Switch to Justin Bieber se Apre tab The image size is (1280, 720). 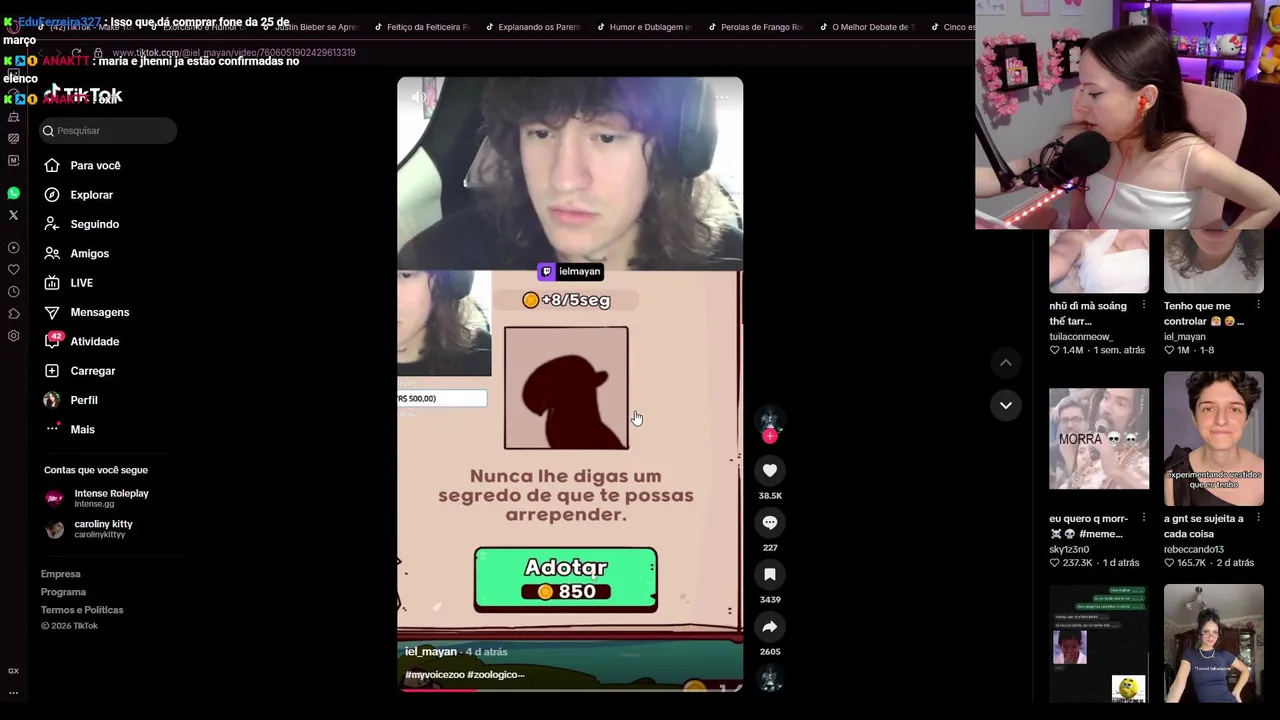[x=310, y=27]
